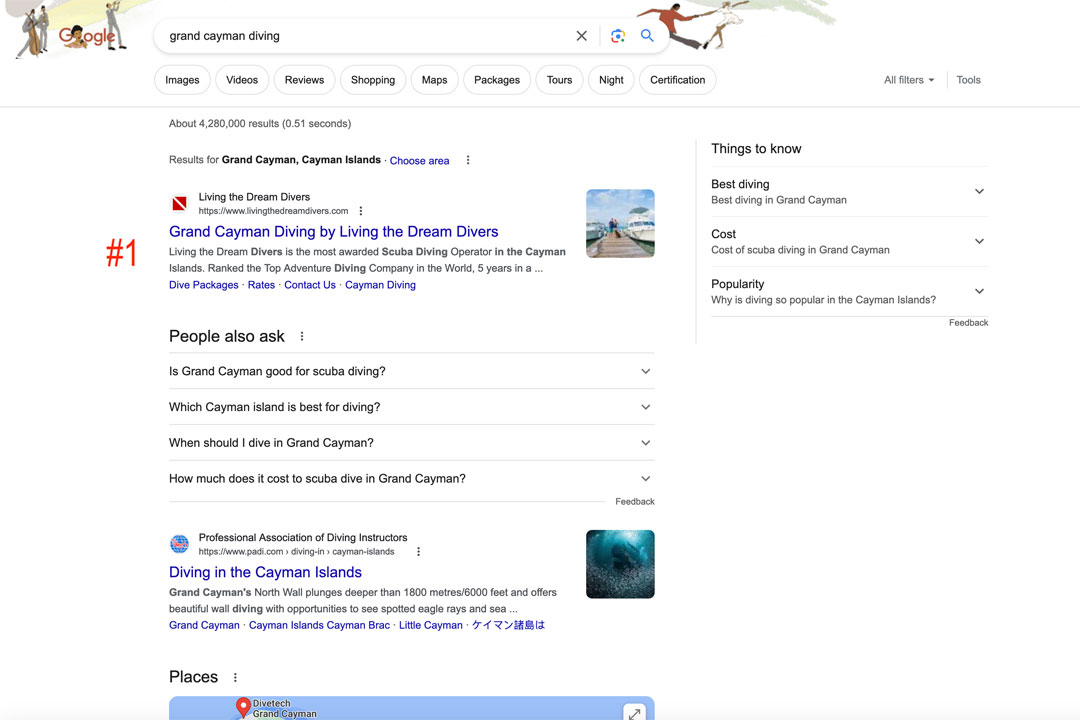Click the Choose area link

click(419, 161)
